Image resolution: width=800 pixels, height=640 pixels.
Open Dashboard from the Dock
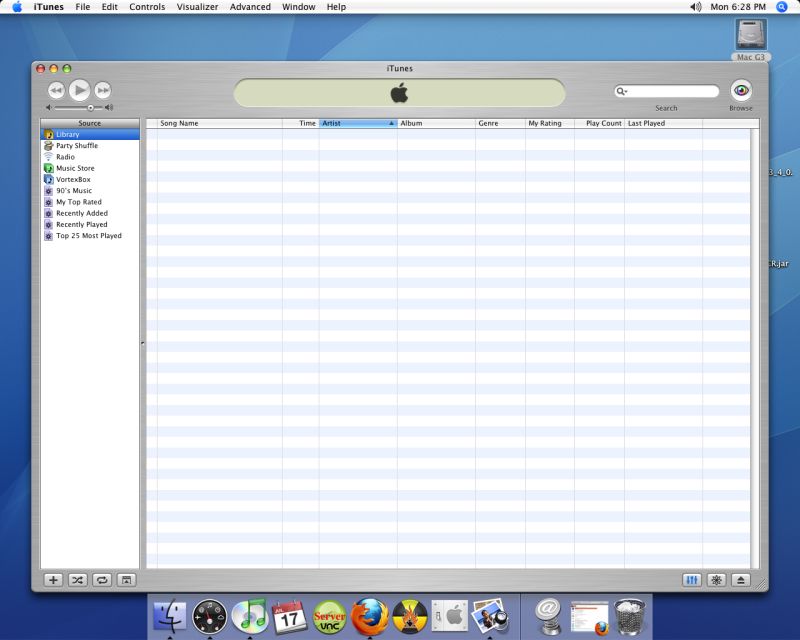tap(210, 617)
